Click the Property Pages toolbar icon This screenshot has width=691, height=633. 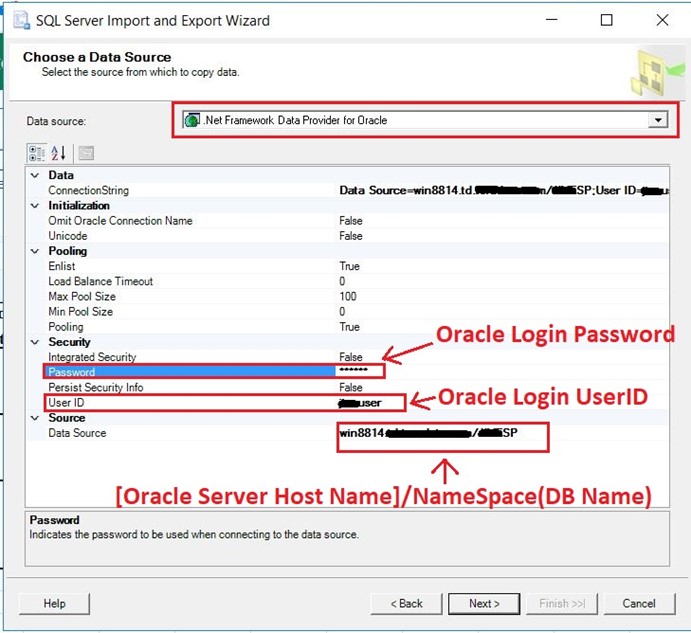[x=86, y=153]
